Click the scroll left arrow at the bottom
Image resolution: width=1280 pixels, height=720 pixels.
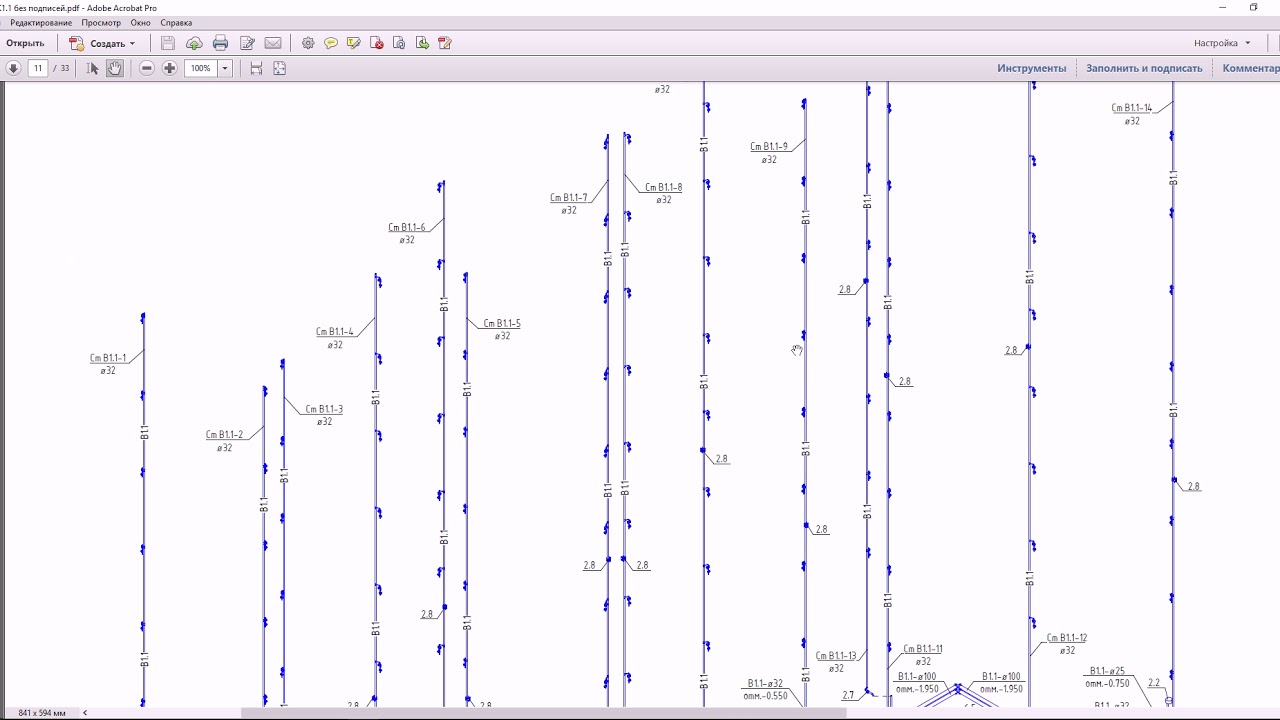click(85, 713)
